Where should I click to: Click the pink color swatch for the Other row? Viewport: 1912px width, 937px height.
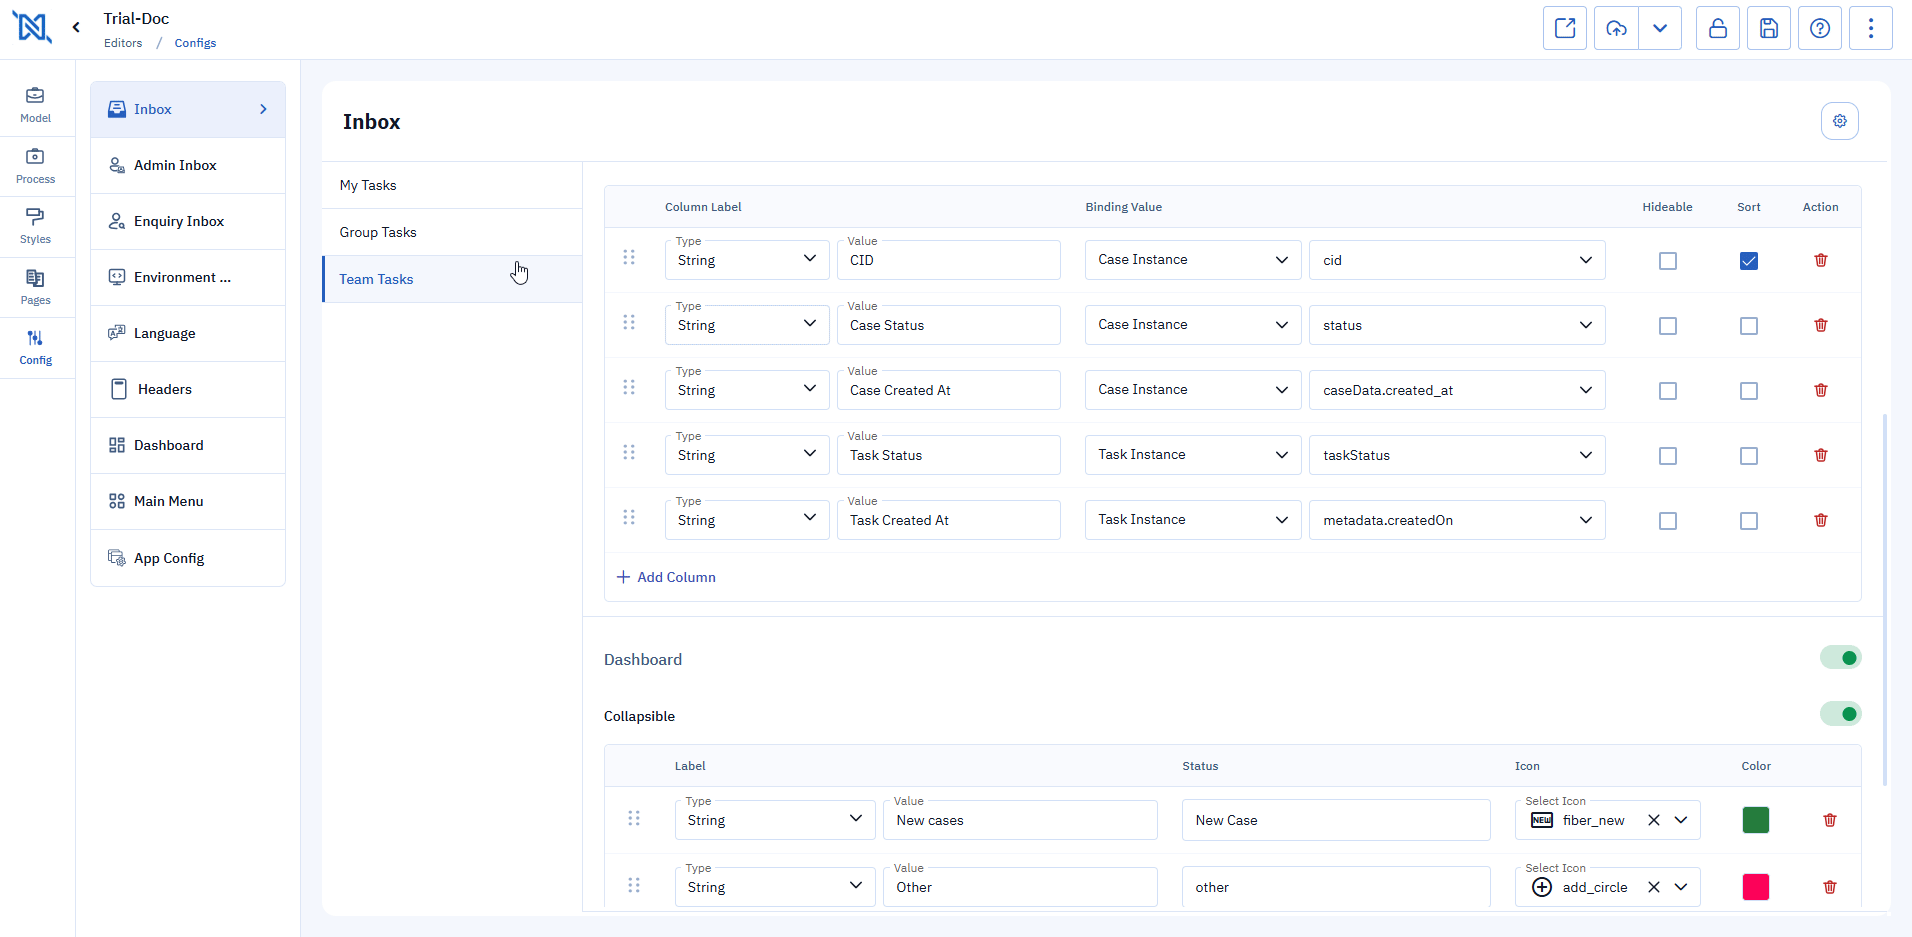click(1756, 887)
